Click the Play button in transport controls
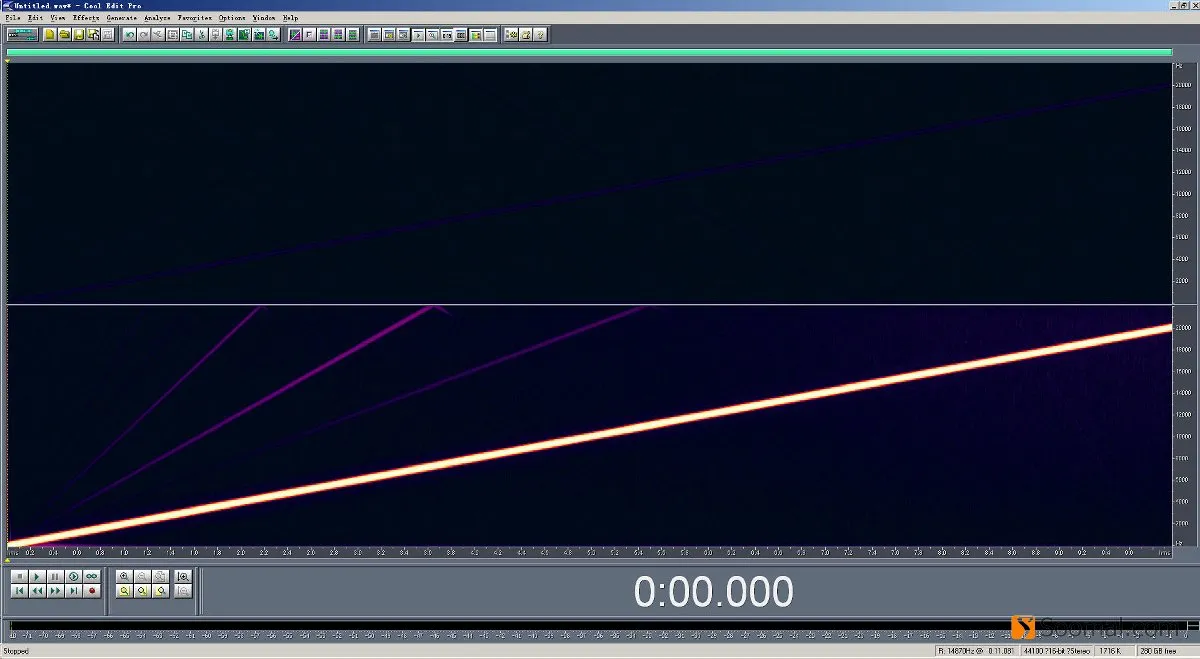Image resolution: width=1200 pixels, height=659 pixels. [x=37, y=577]
